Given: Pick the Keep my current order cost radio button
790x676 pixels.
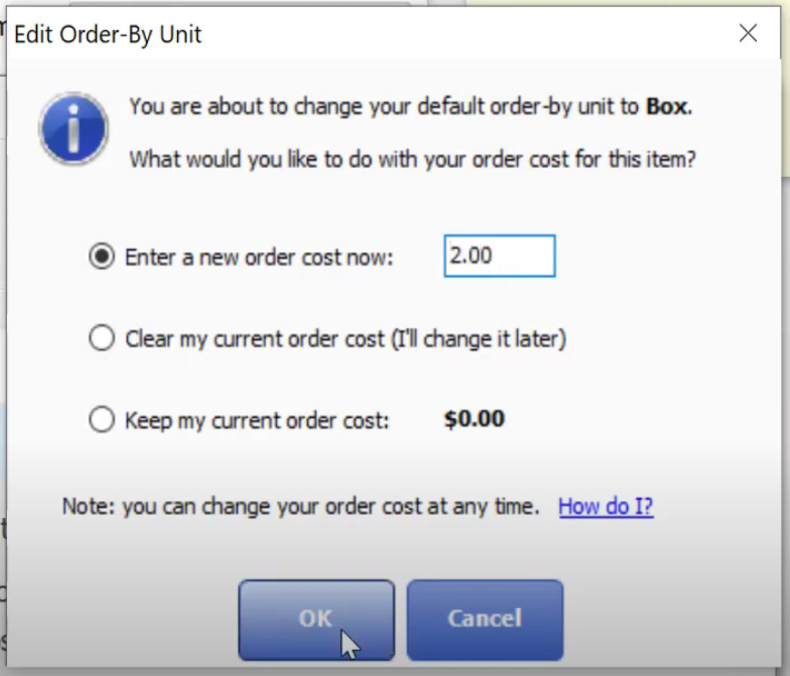Looking at the screenshot, I should point(102,420).
